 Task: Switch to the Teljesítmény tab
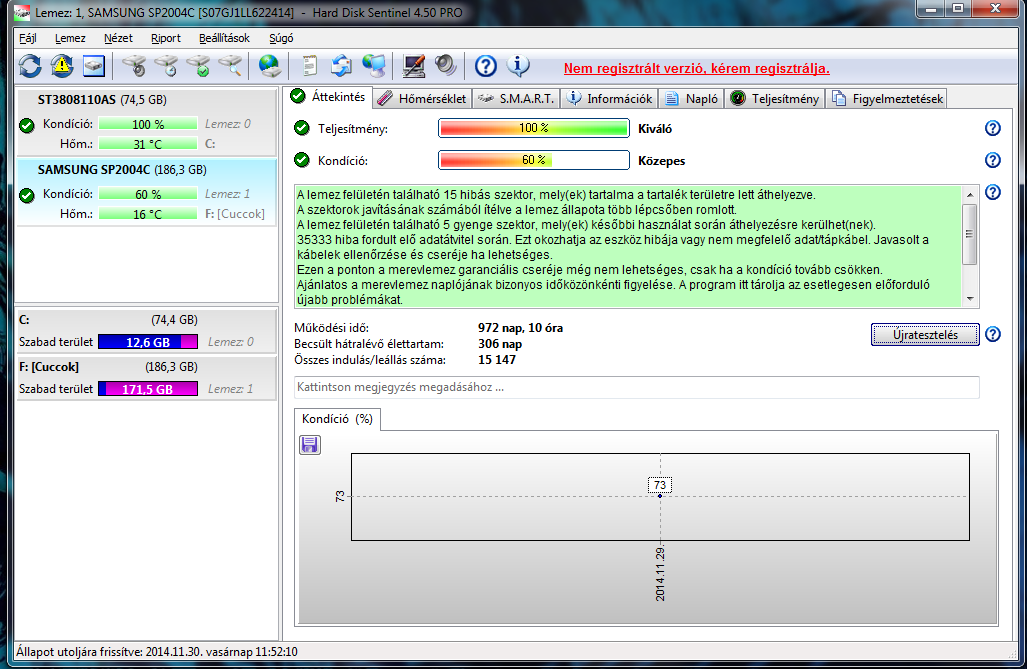click(775, 99)
